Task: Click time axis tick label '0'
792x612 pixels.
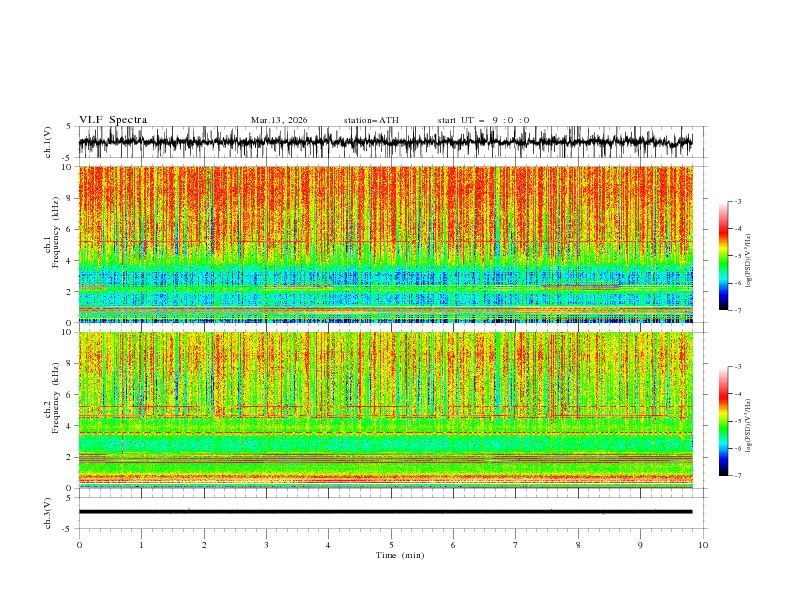Action: click(79, 545)
